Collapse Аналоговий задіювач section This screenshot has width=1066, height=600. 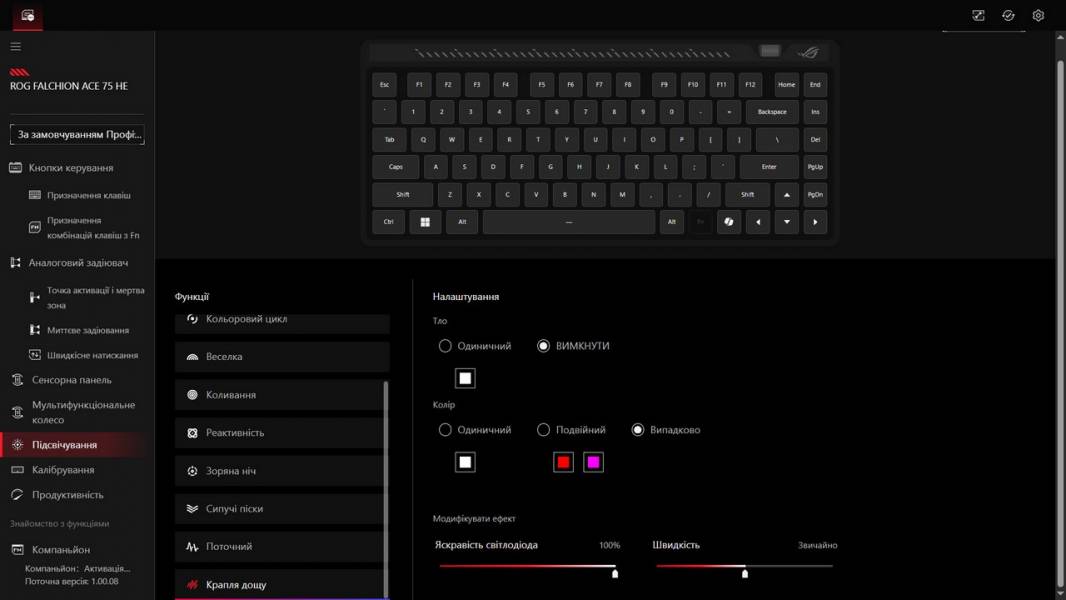[77, 263]
